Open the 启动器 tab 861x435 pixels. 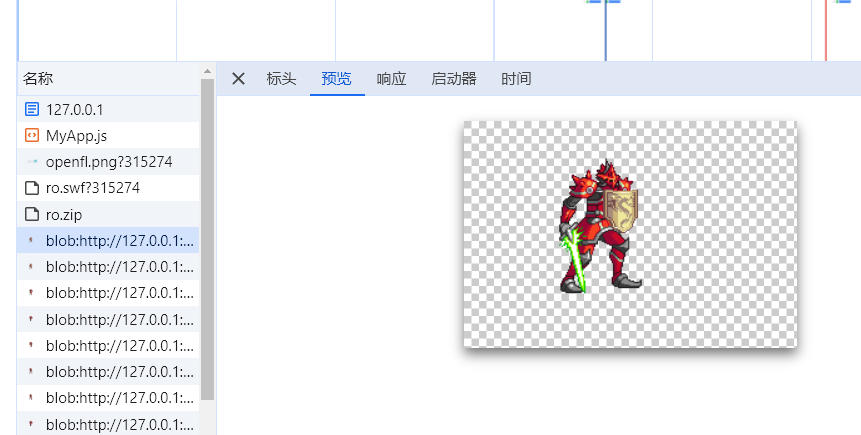pyautogui.click(x=454, y=79)
